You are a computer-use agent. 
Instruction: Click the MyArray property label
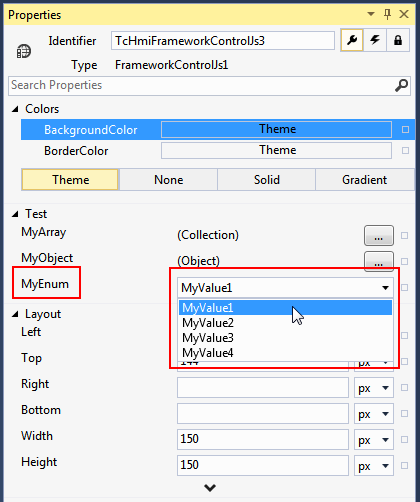43,232
